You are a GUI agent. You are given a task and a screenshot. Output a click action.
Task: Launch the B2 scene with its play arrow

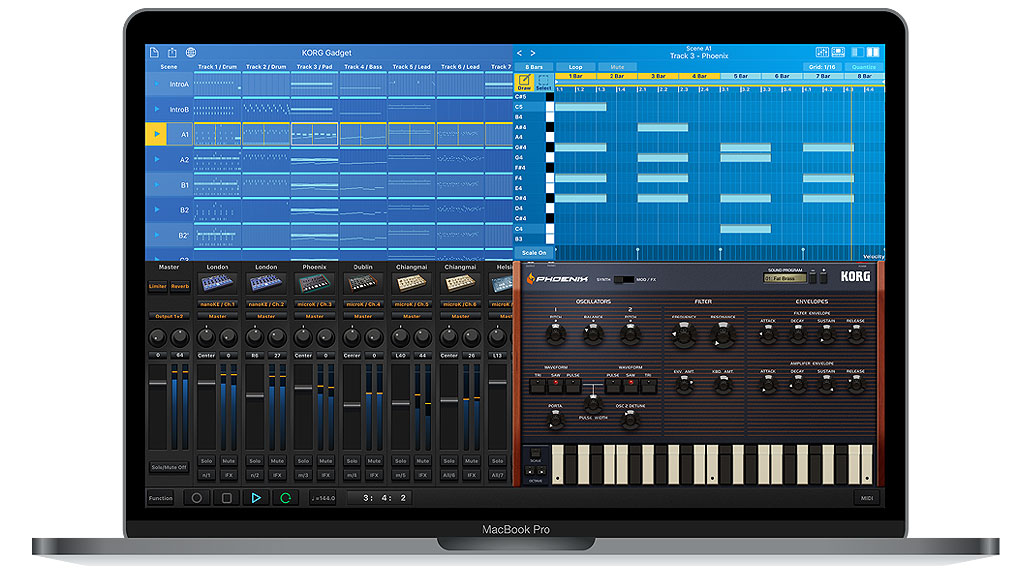[157, 210]
